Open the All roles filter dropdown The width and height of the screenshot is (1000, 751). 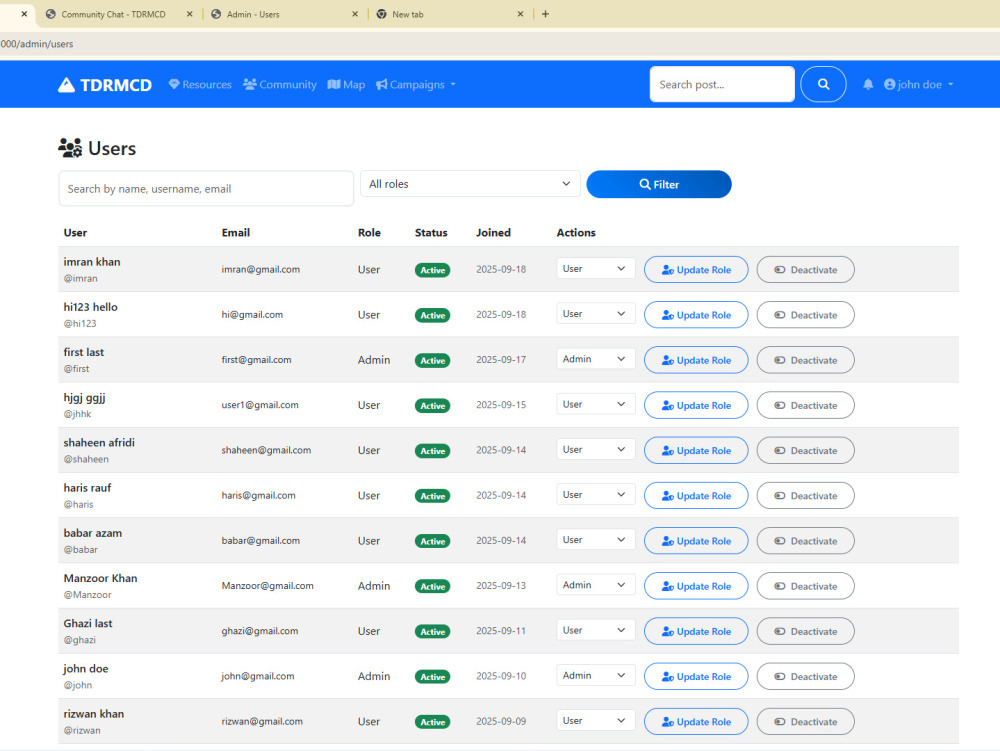click(x=470, y=184)
